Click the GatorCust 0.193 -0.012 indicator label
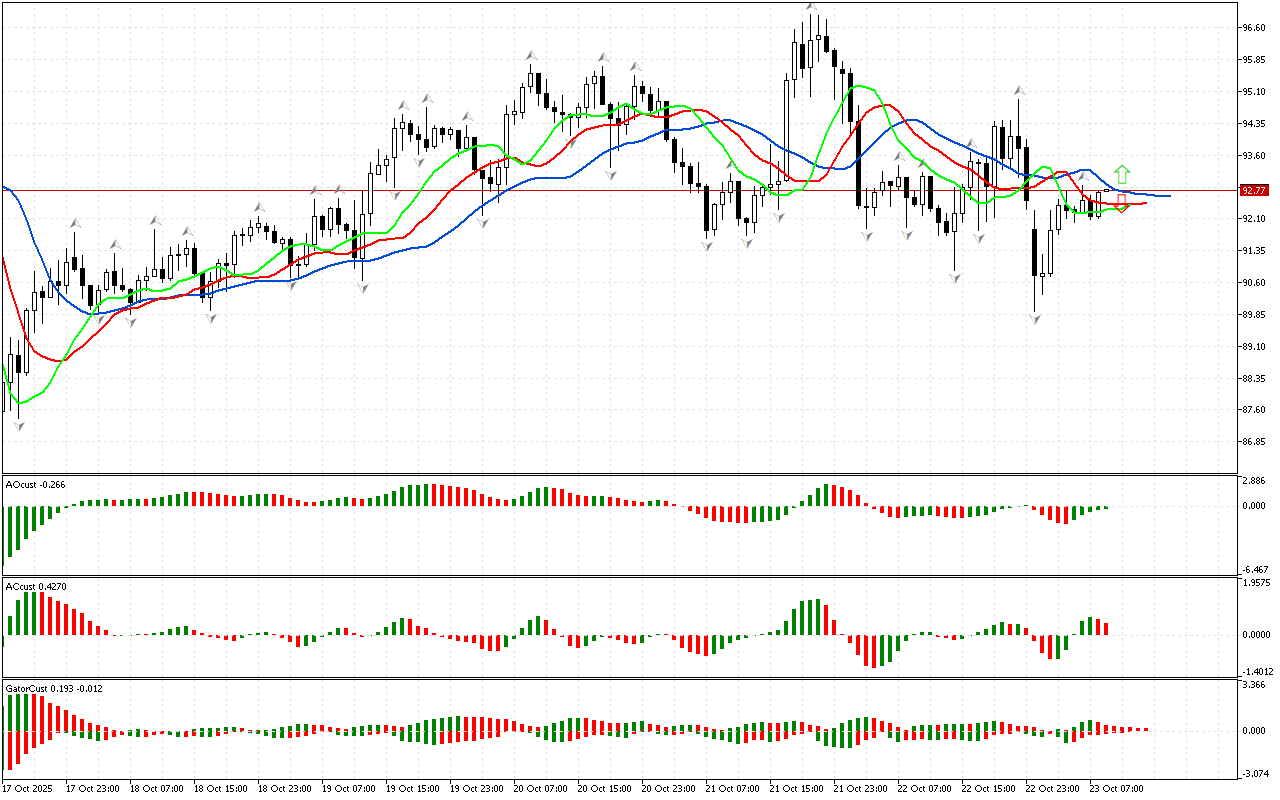This screenshot has width=1280, height=800. point(54,688)
